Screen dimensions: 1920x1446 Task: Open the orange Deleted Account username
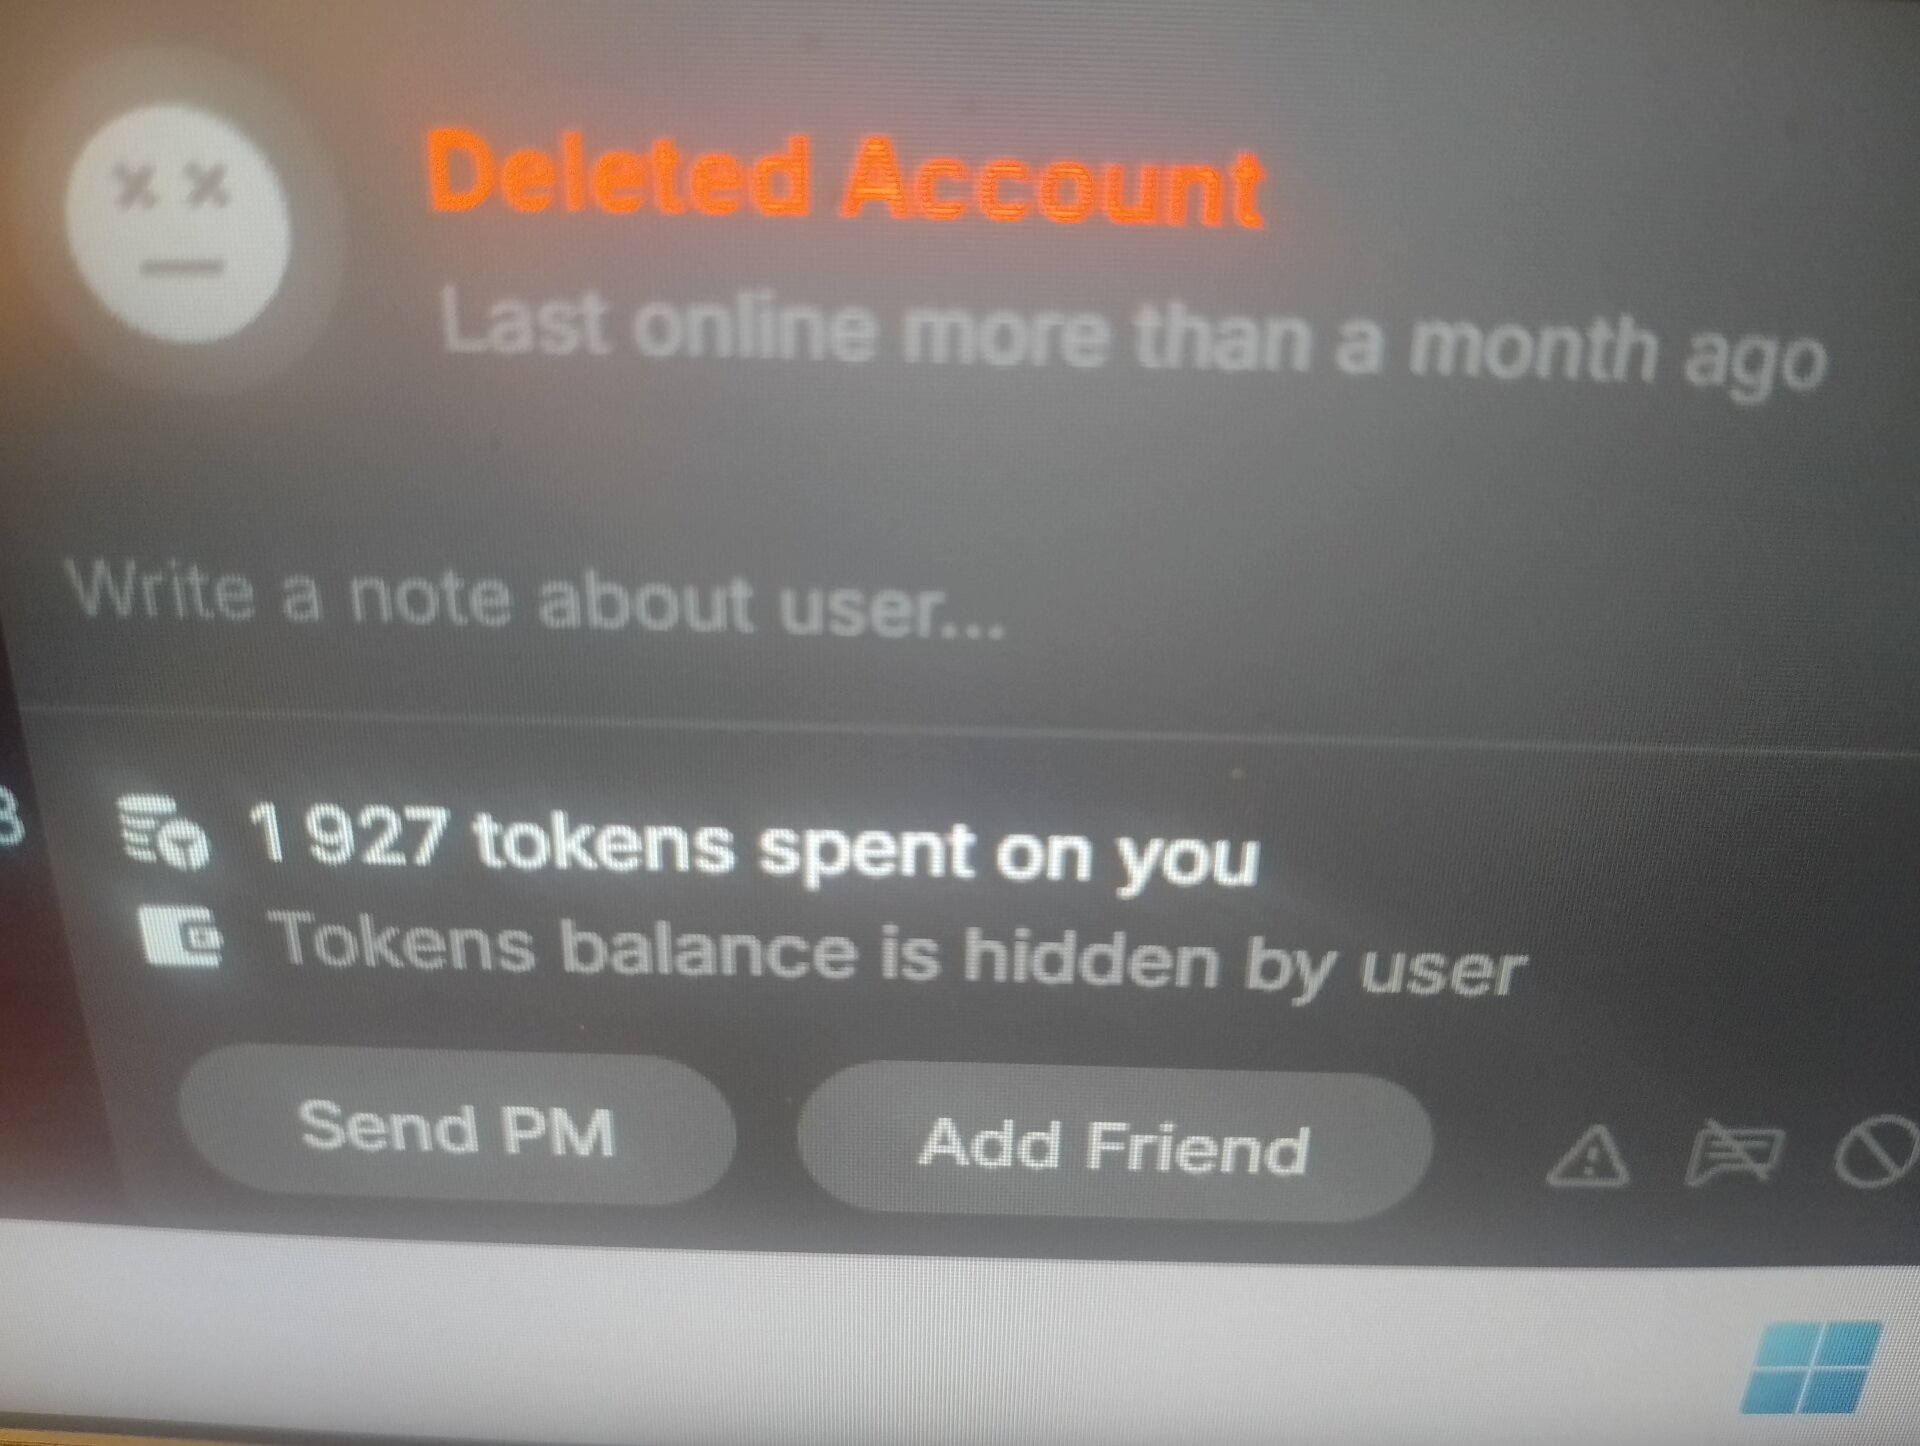click(x=845, y=180)
